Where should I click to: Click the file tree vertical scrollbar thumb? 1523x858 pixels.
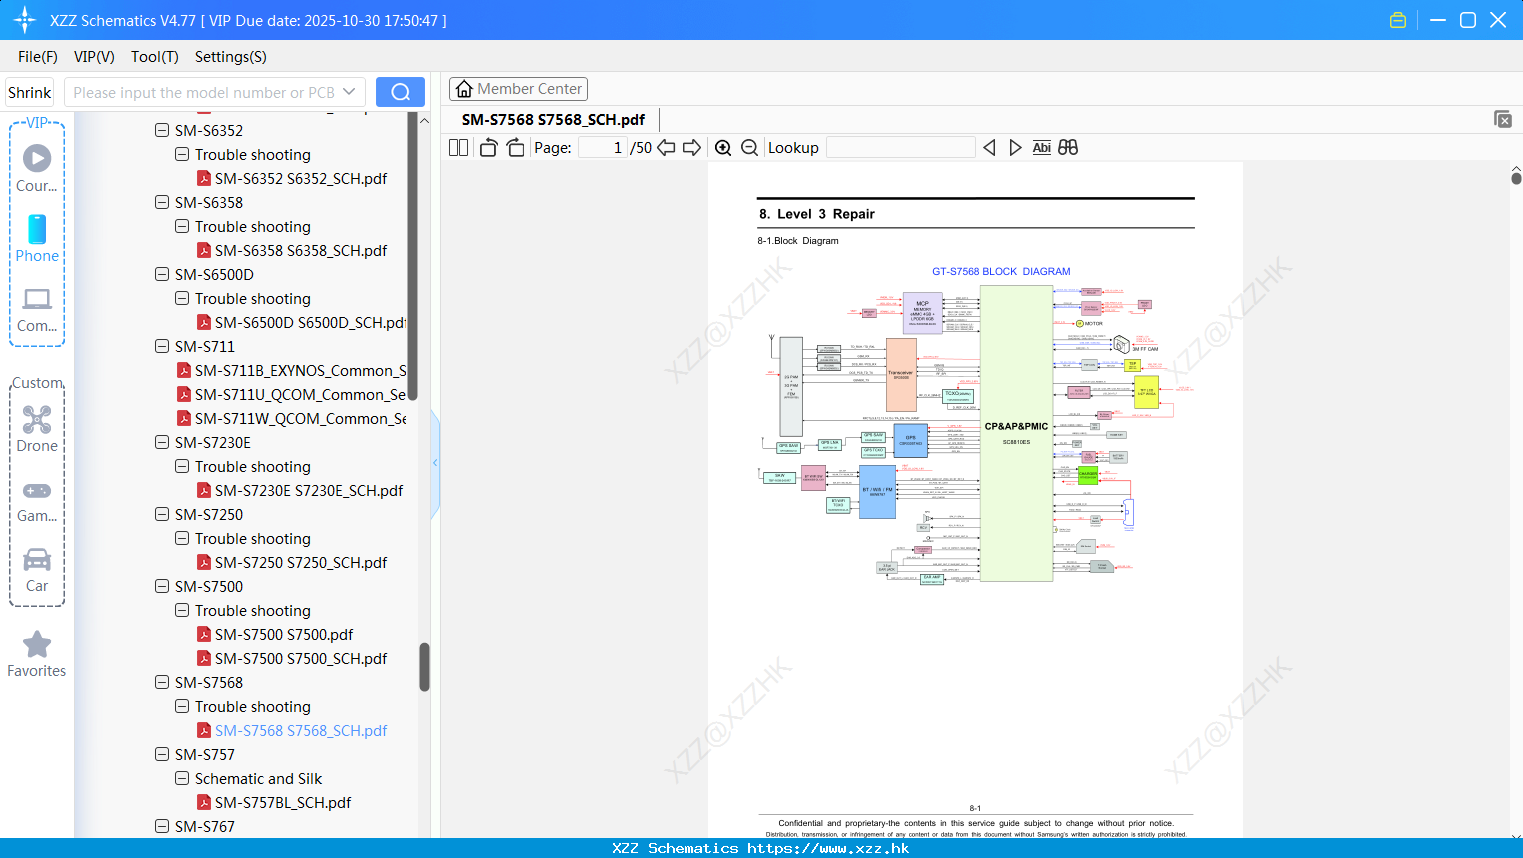(x=424, y=666)
